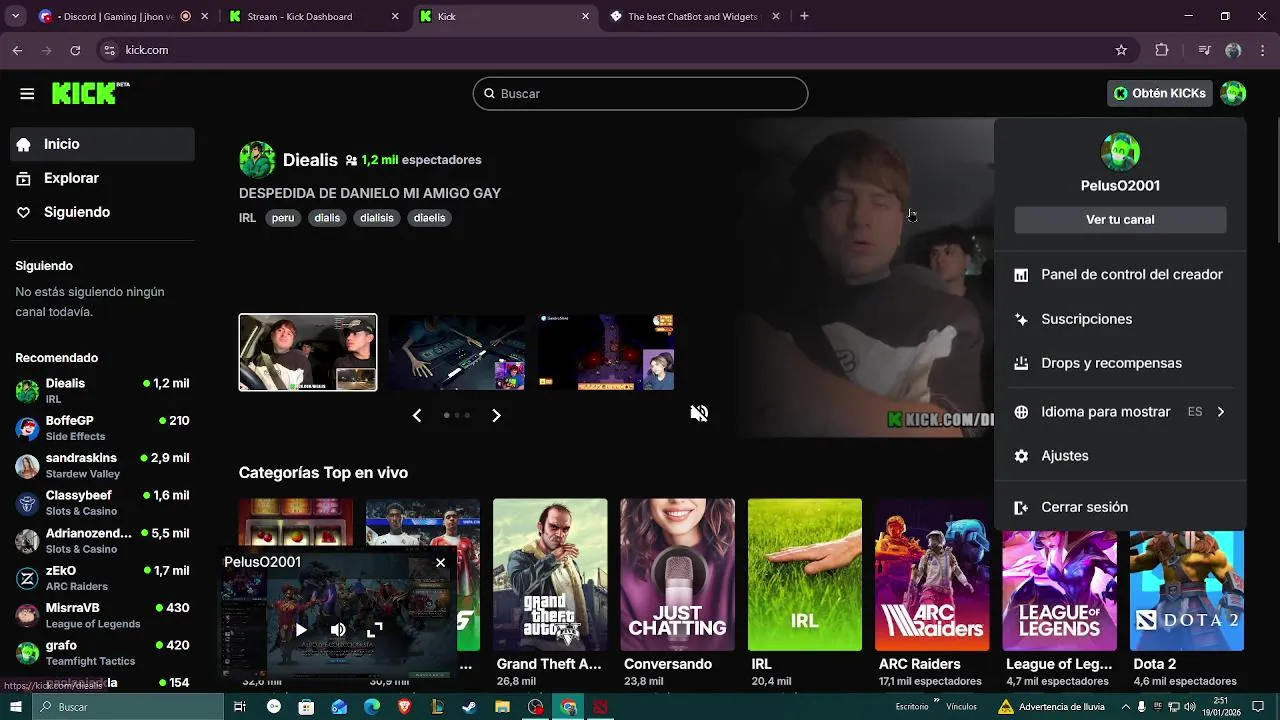Click the Obtén KICKs button
This screenshot has width=1280, height=720.
(x=1160, y=93)
